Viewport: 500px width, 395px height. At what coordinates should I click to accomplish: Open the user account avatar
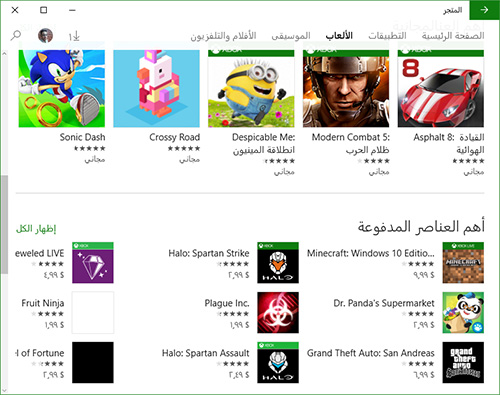point(45,35)
